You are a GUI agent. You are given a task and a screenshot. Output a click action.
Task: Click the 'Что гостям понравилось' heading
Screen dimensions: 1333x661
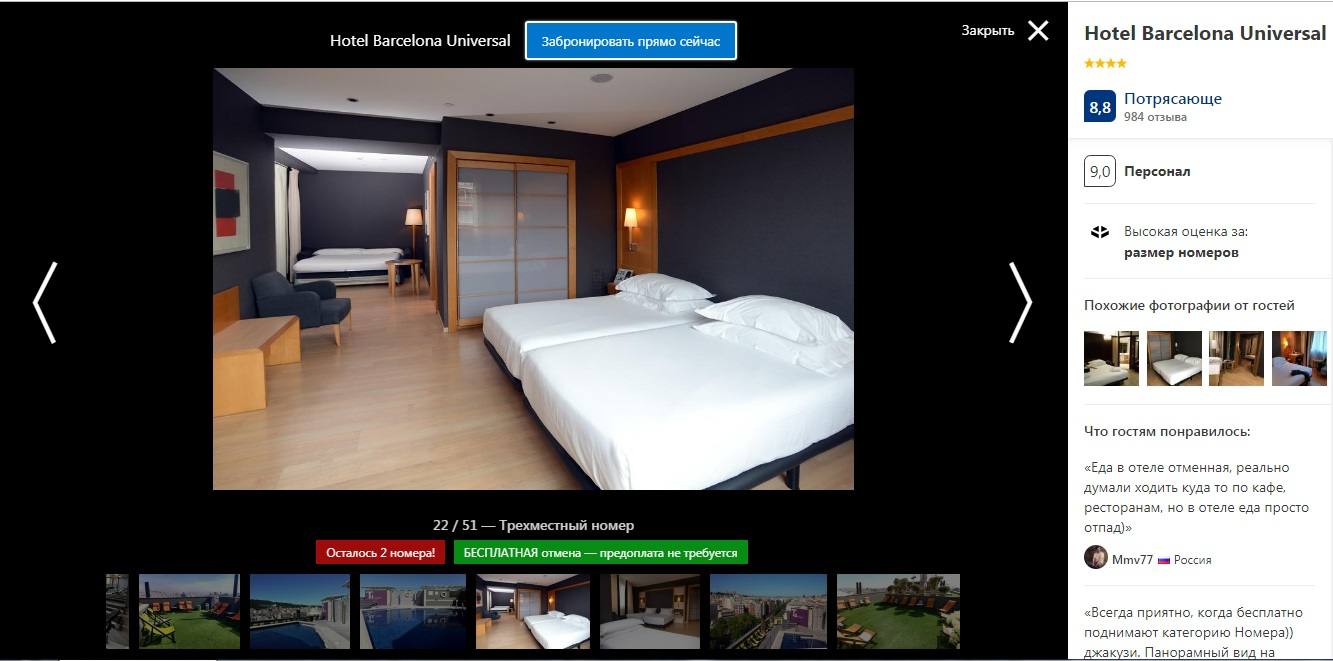pos(1167,431)
